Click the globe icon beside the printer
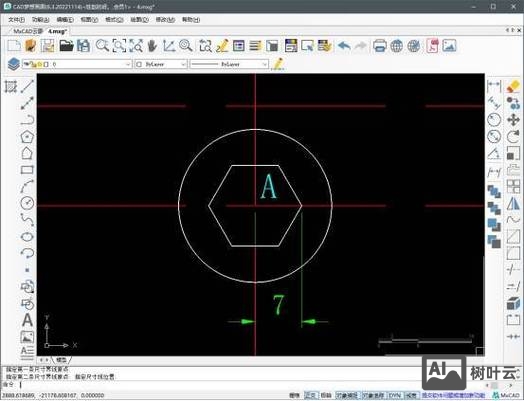 tap(396, 46)
